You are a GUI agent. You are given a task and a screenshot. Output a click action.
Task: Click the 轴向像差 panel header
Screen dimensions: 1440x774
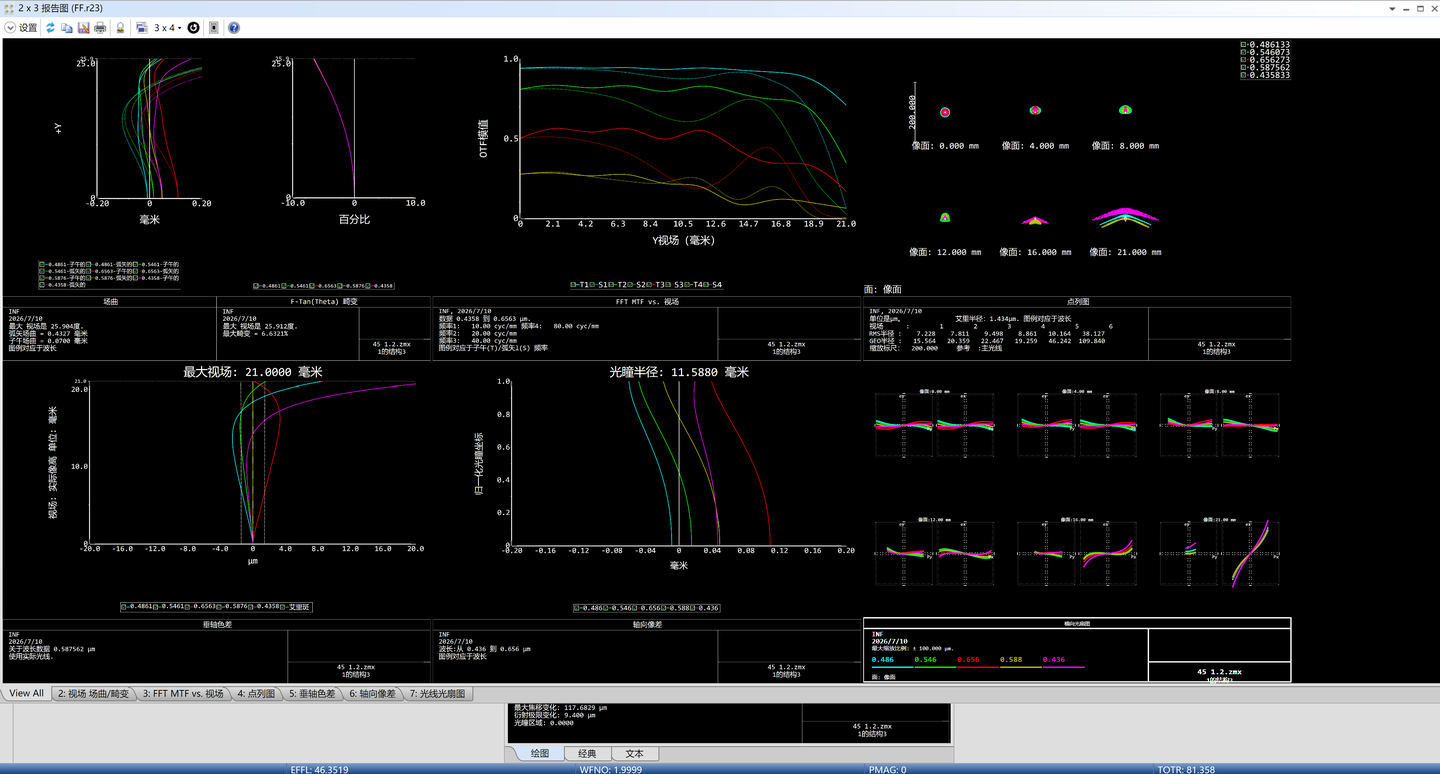647,624
